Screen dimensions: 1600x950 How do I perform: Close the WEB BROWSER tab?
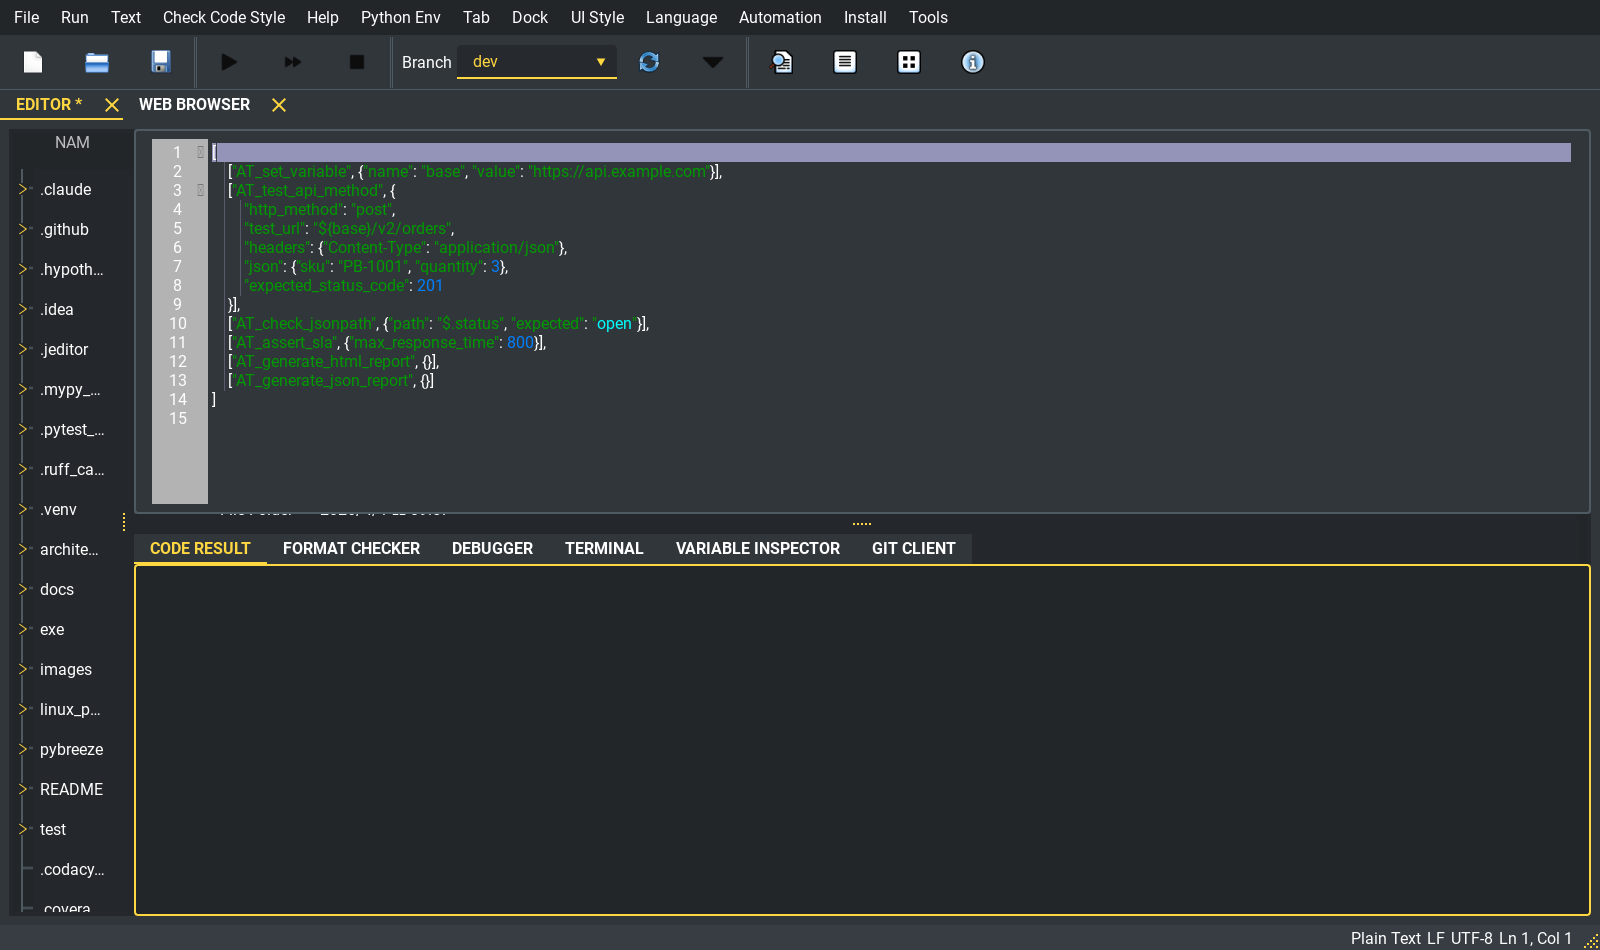(279, 105)
